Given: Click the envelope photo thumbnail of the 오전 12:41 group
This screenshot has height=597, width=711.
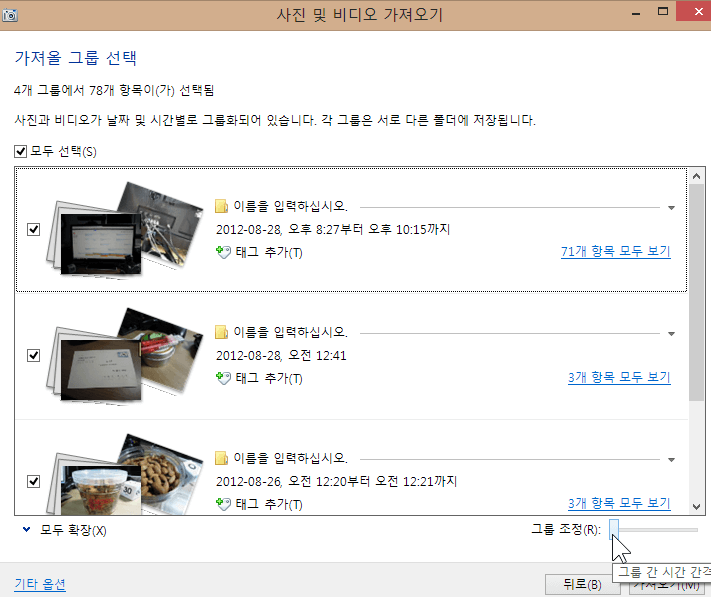Looking at the screenshot, I should point(101,369).
